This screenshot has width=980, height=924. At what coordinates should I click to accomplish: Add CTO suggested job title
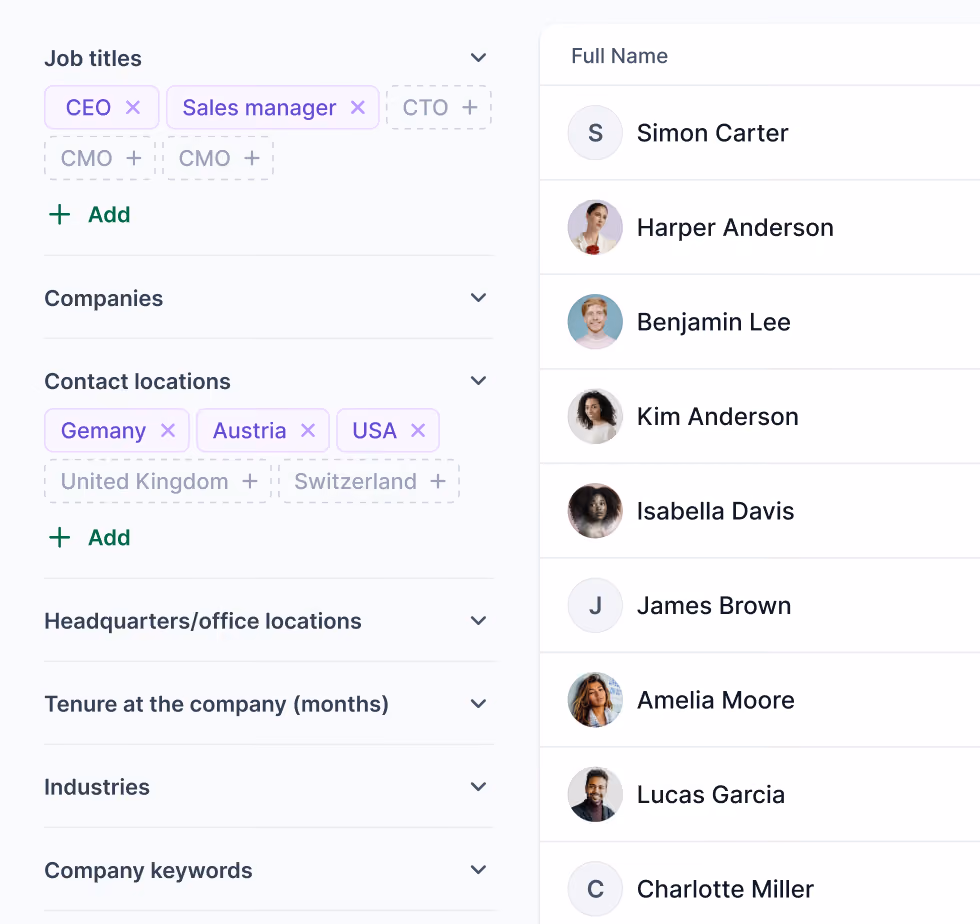pyautogui.click(x=439, y=108)
